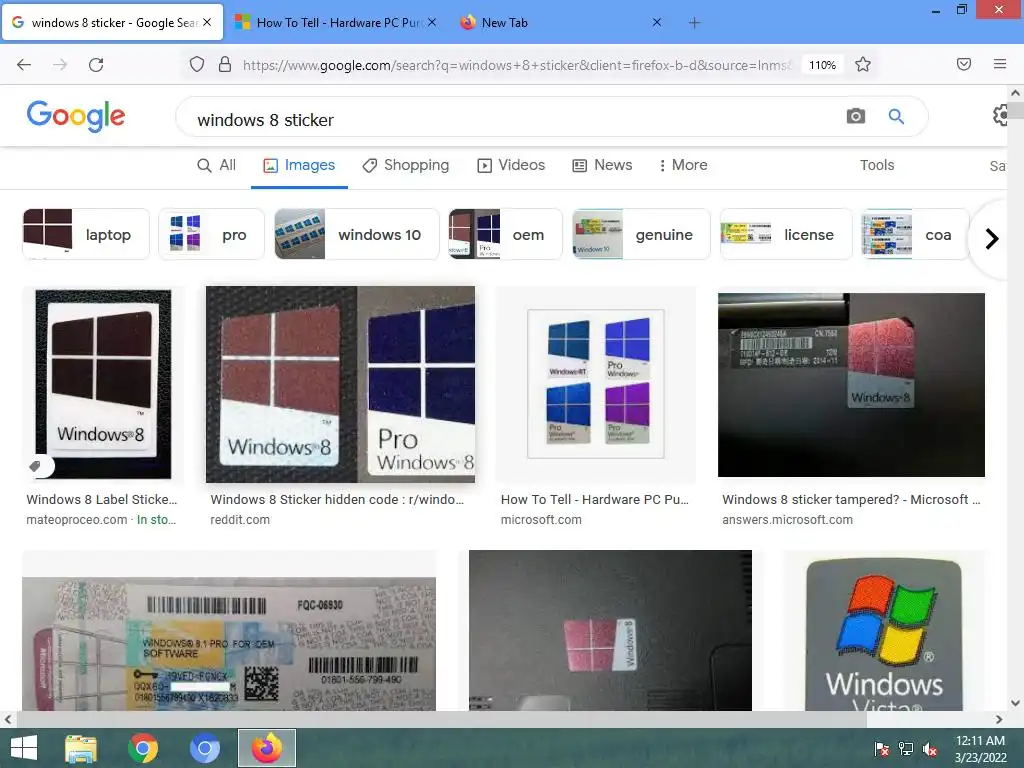
Task: Filter images by 'oem' chip
Action: (x=505, y=234)
